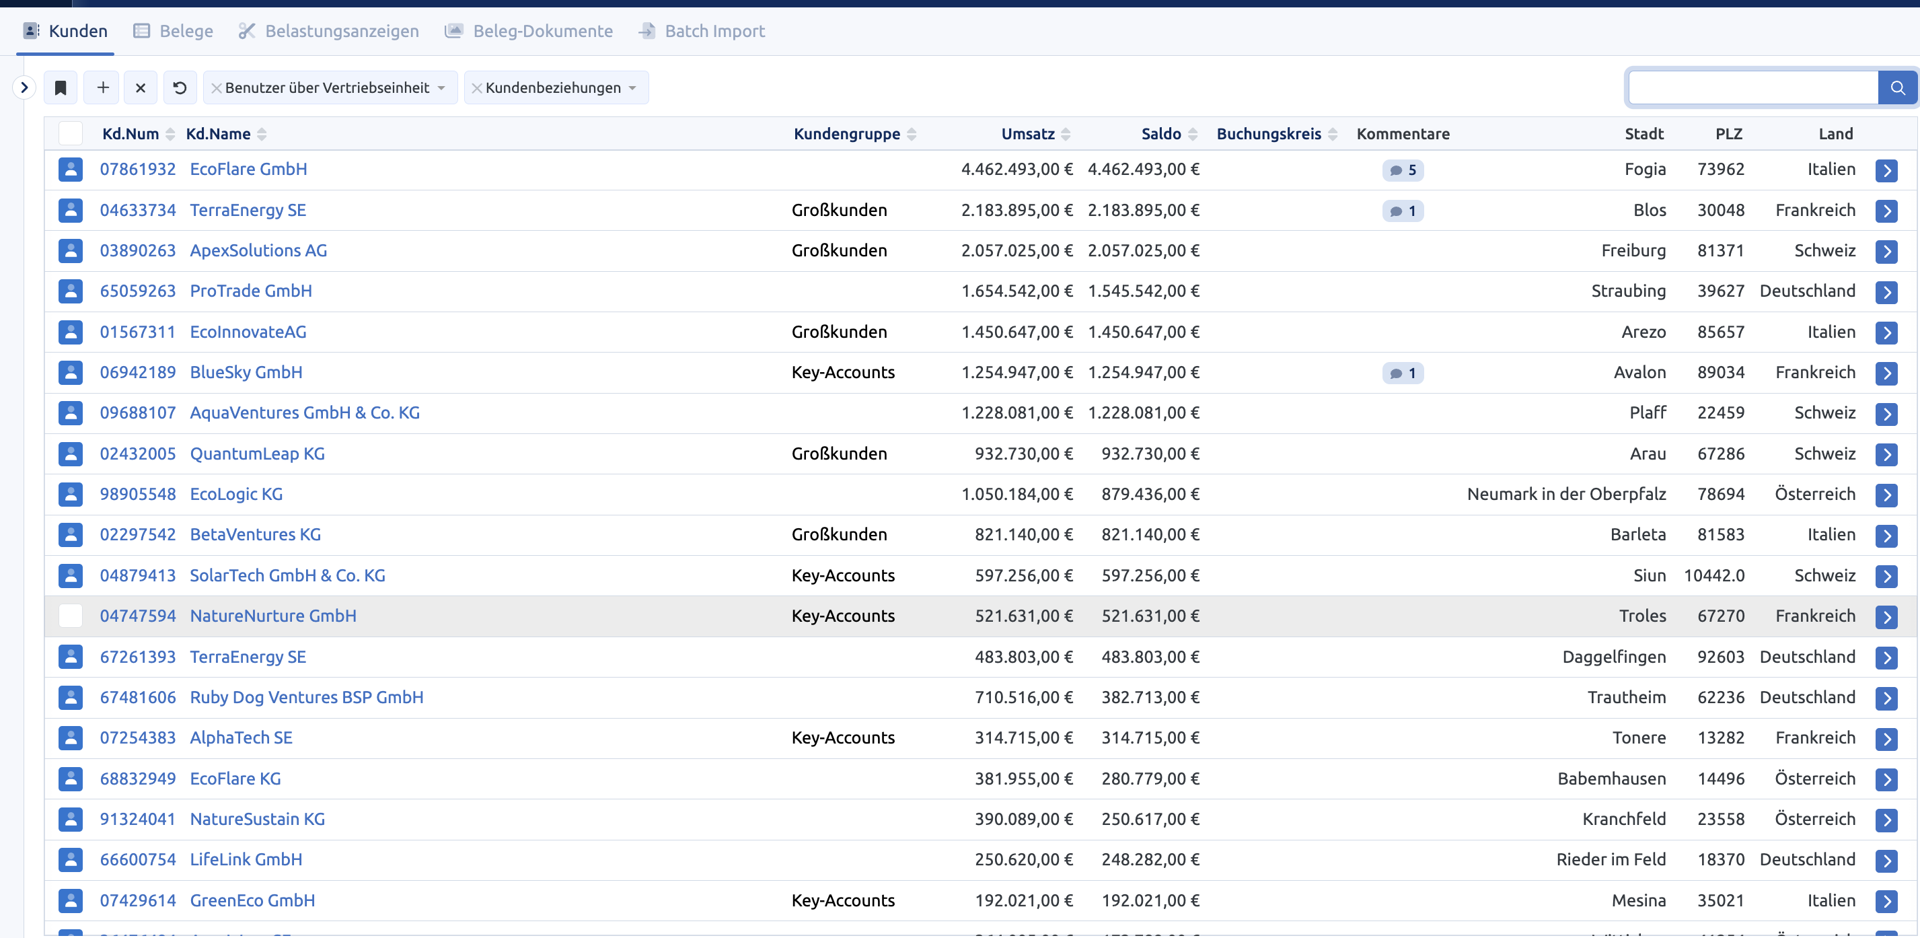
Task: Open the comment badge on BlueSky GmbH row
Action: [1403, 373]
